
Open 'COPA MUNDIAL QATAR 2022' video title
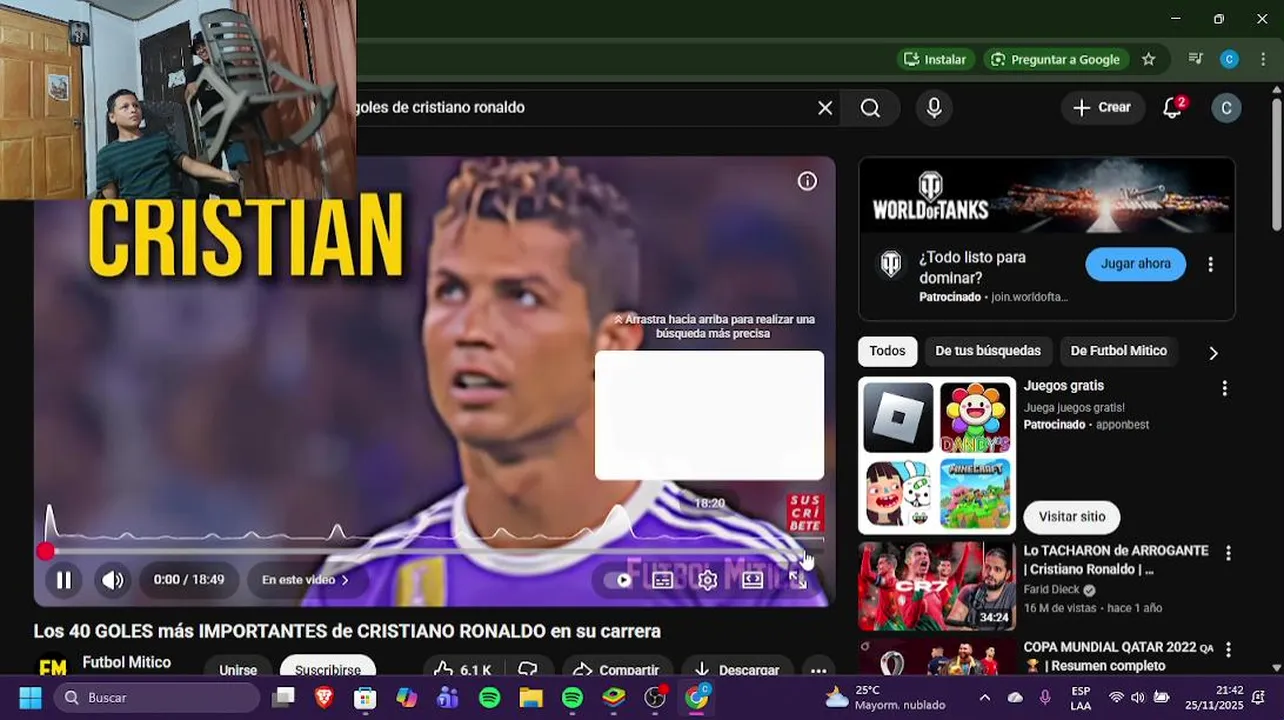click(x=1118, y=657)
